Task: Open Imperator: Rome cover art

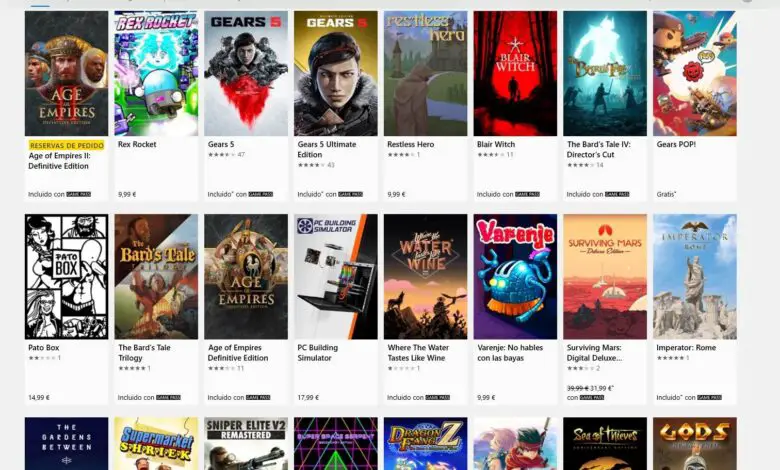Action: coord(695,277)
